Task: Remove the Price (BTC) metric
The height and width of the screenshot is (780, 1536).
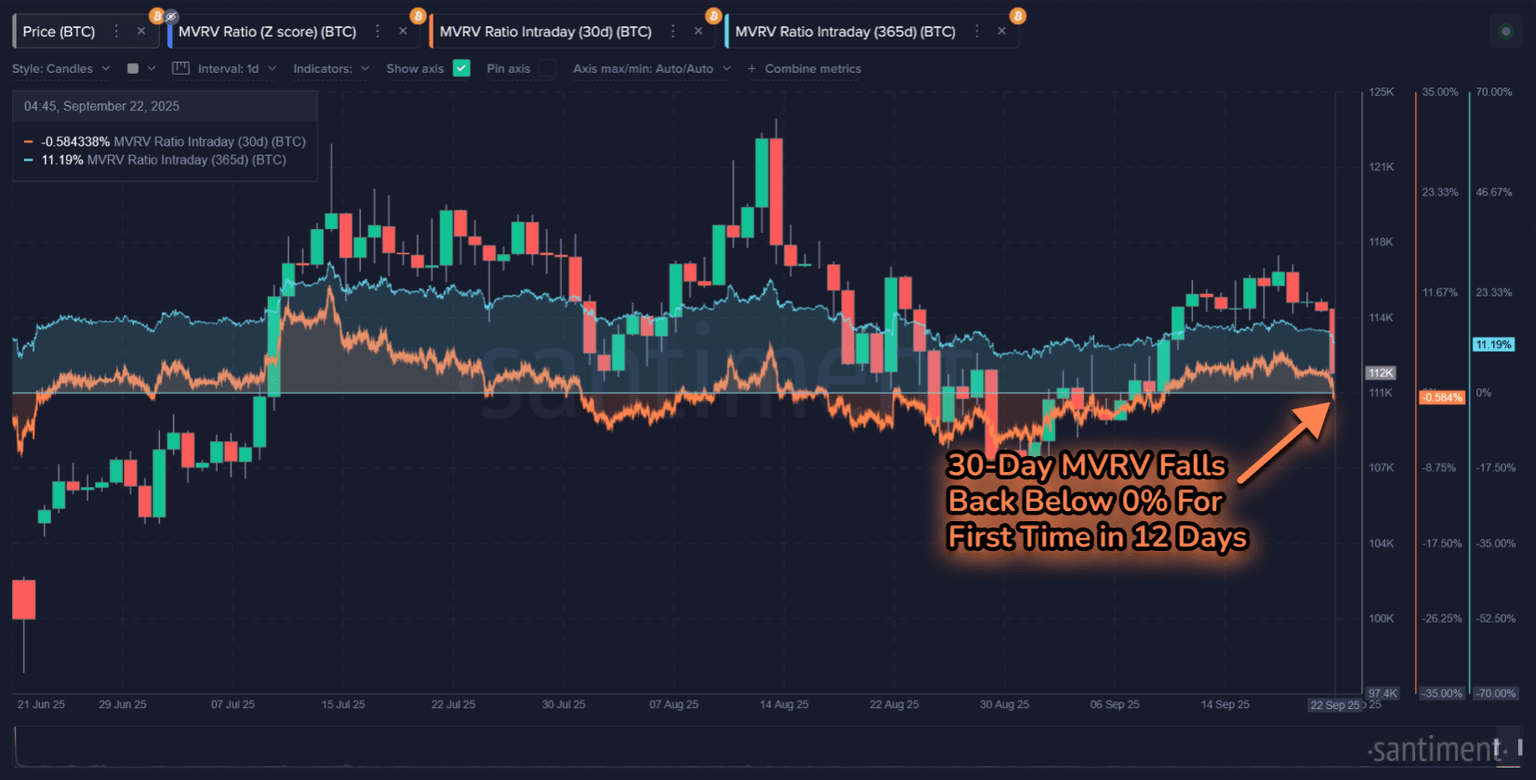Action: point(141,32)
